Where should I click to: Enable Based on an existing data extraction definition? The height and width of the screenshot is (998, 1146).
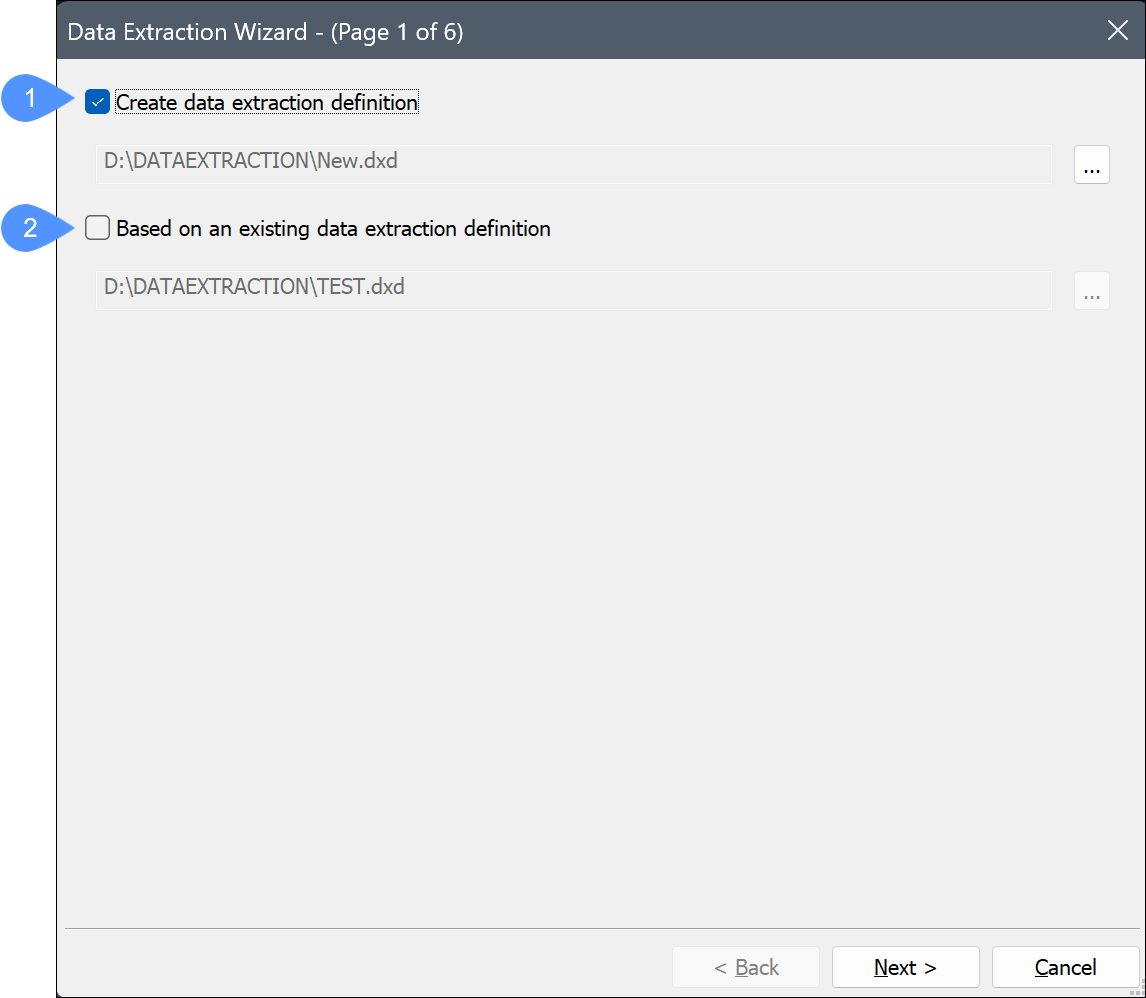coord(97,228)
